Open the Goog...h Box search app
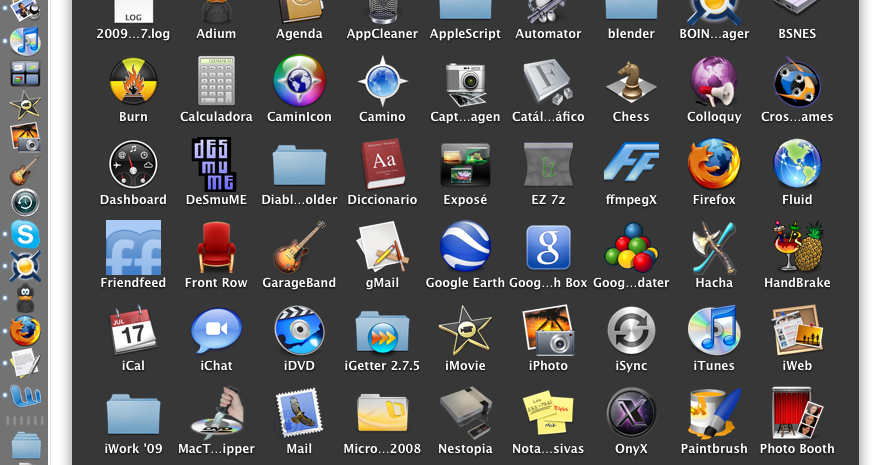 point(548,247)
